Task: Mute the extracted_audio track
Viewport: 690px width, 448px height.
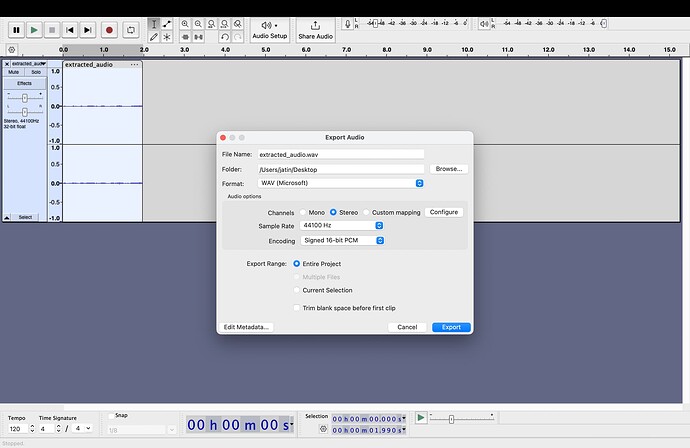Action: coord(14,72)
